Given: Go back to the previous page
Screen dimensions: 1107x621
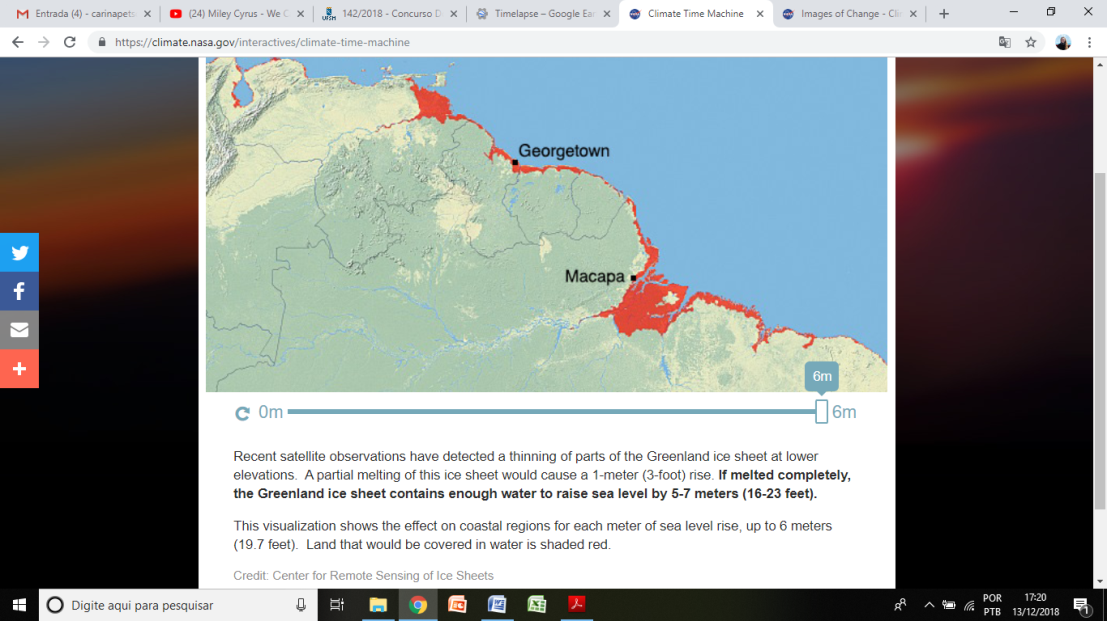Looking at the screenshot, I should [x=17, y=42].
